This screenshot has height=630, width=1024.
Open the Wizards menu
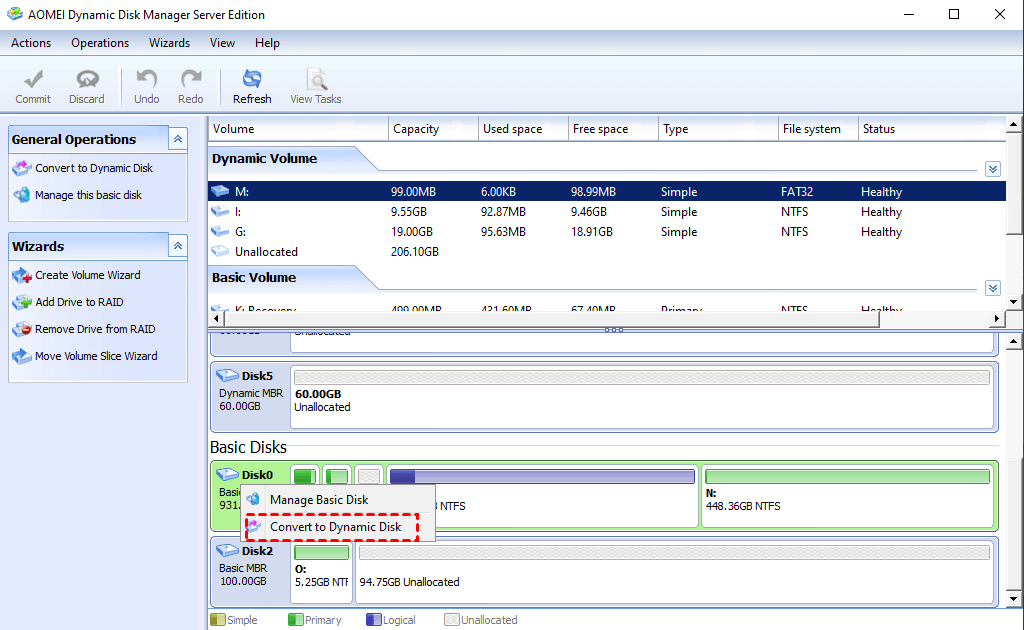coord(169,43)
